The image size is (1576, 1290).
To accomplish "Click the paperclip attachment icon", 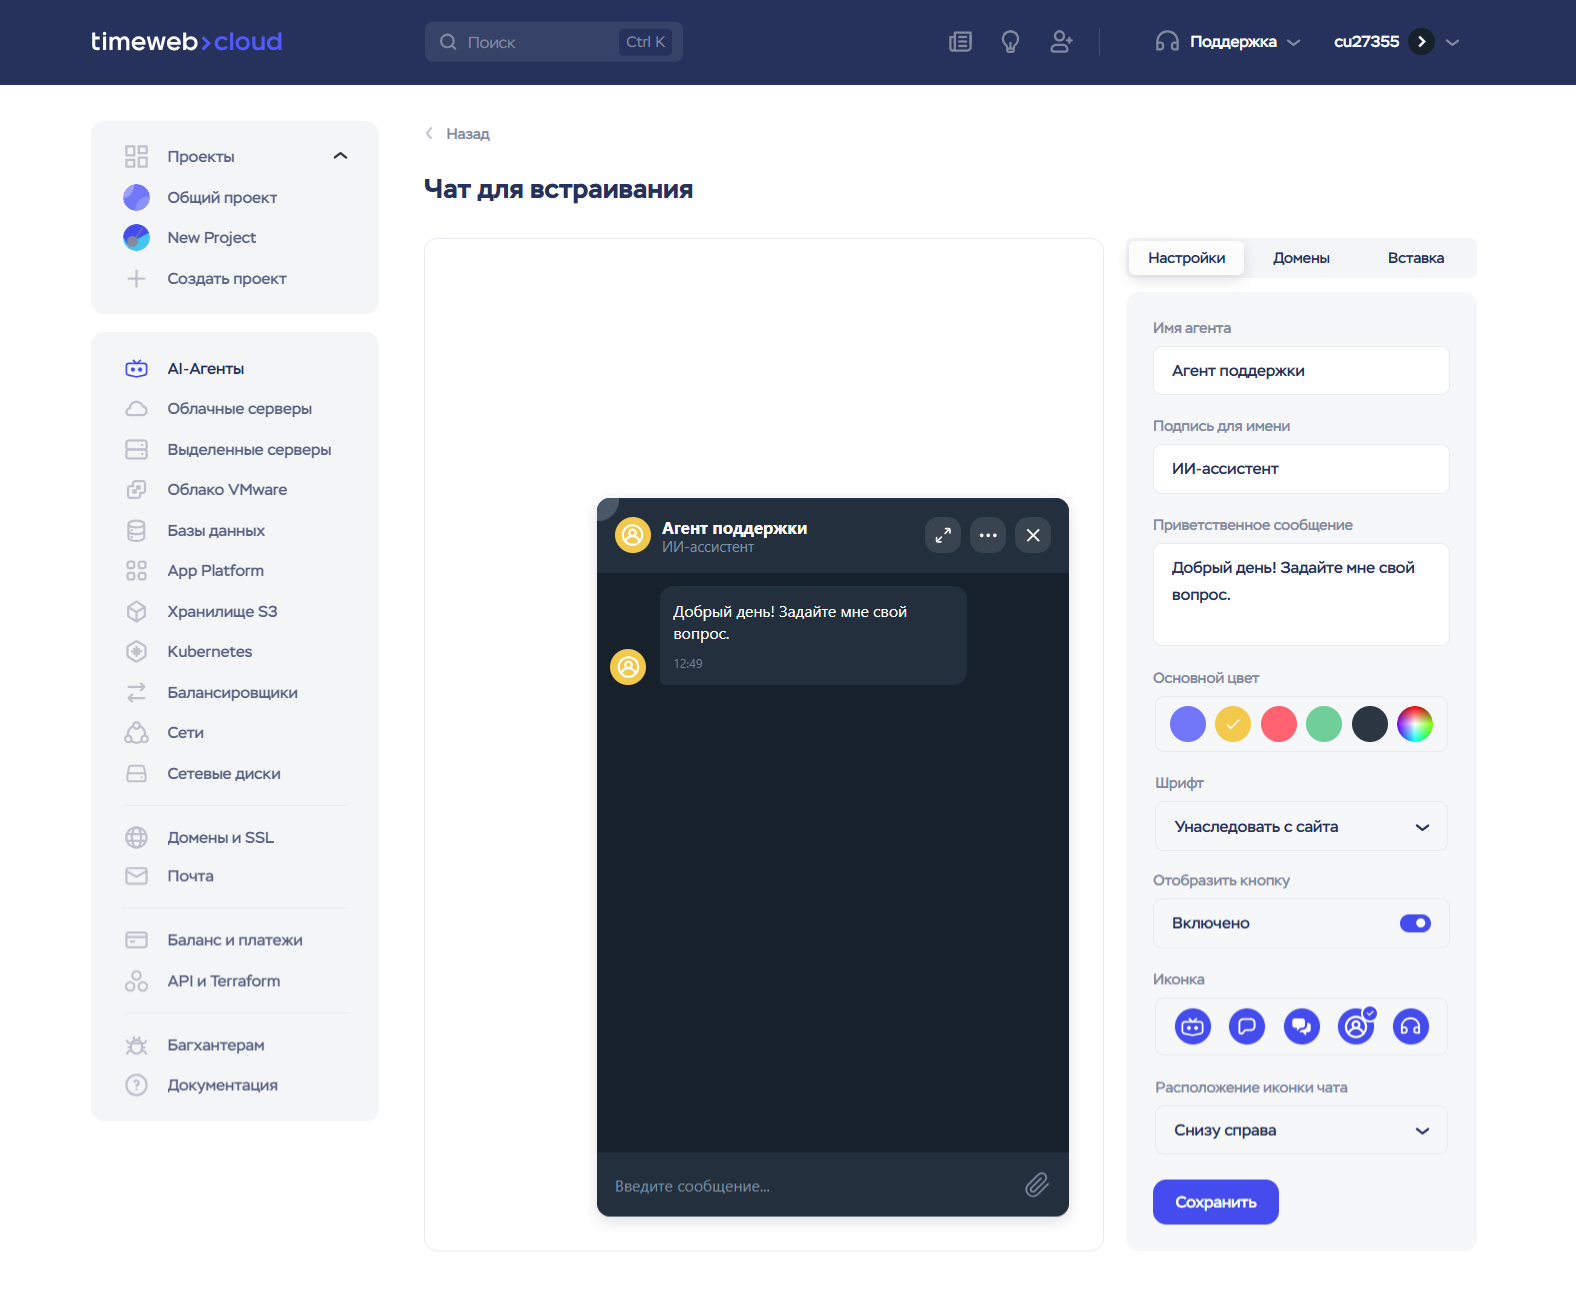I will pos(1037,1185).
